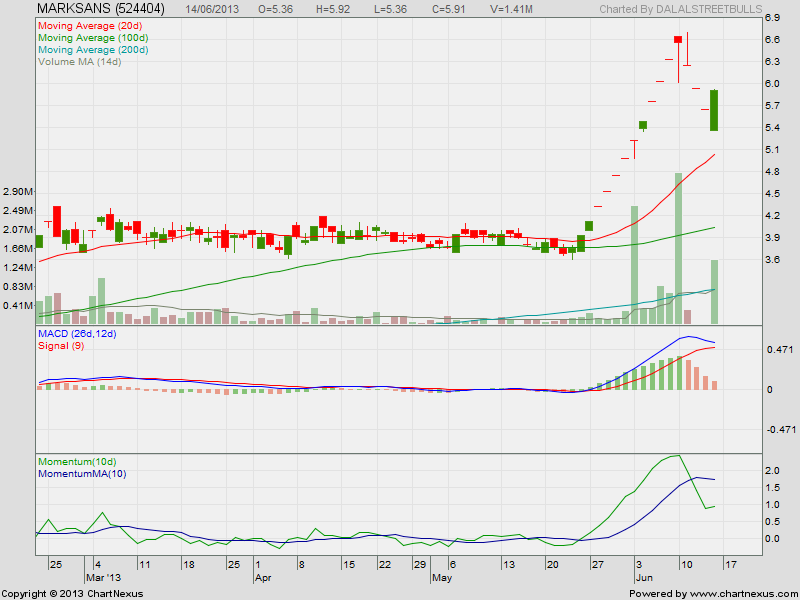Click the 2.0 momentum axis label
The width and height of the screenshot is (800, 600).
click(772, 470)
